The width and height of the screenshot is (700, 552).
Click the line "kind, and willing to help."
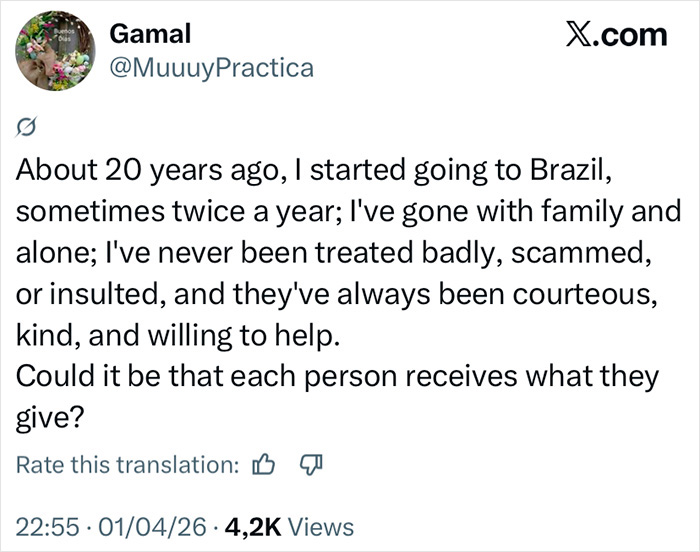(180, 335)
